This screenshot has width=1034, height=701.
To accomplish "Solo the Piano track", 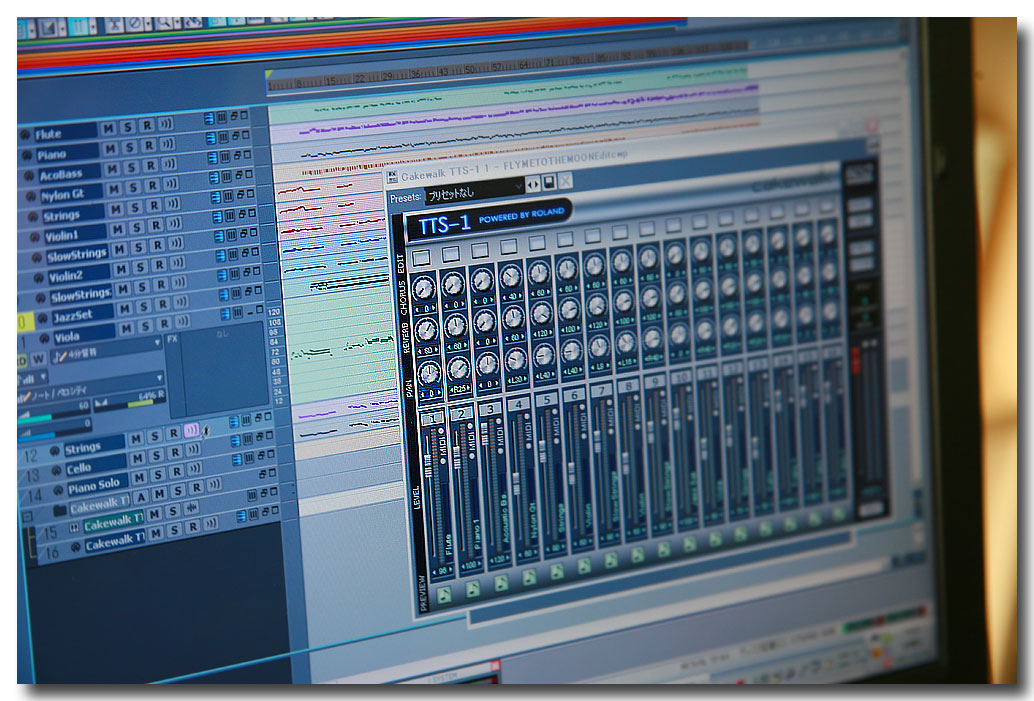I will (x=130, y=147).
